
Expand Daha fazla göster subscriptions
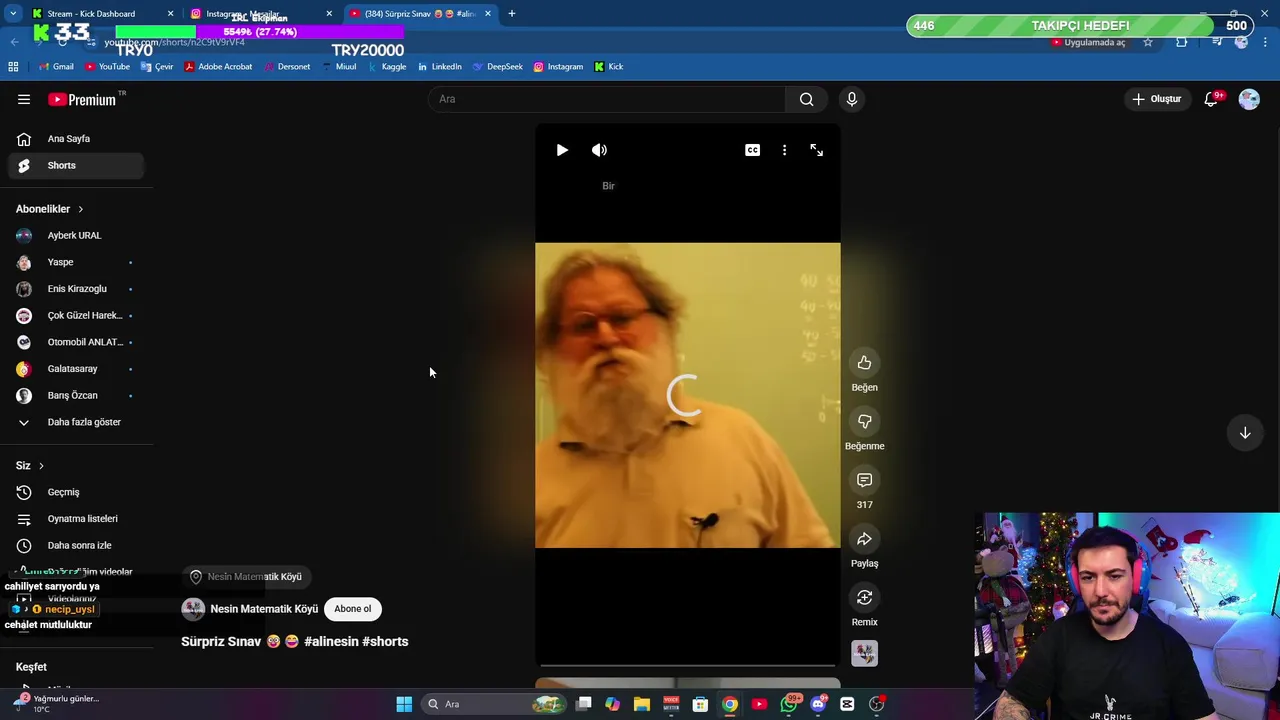pos(76,422)
